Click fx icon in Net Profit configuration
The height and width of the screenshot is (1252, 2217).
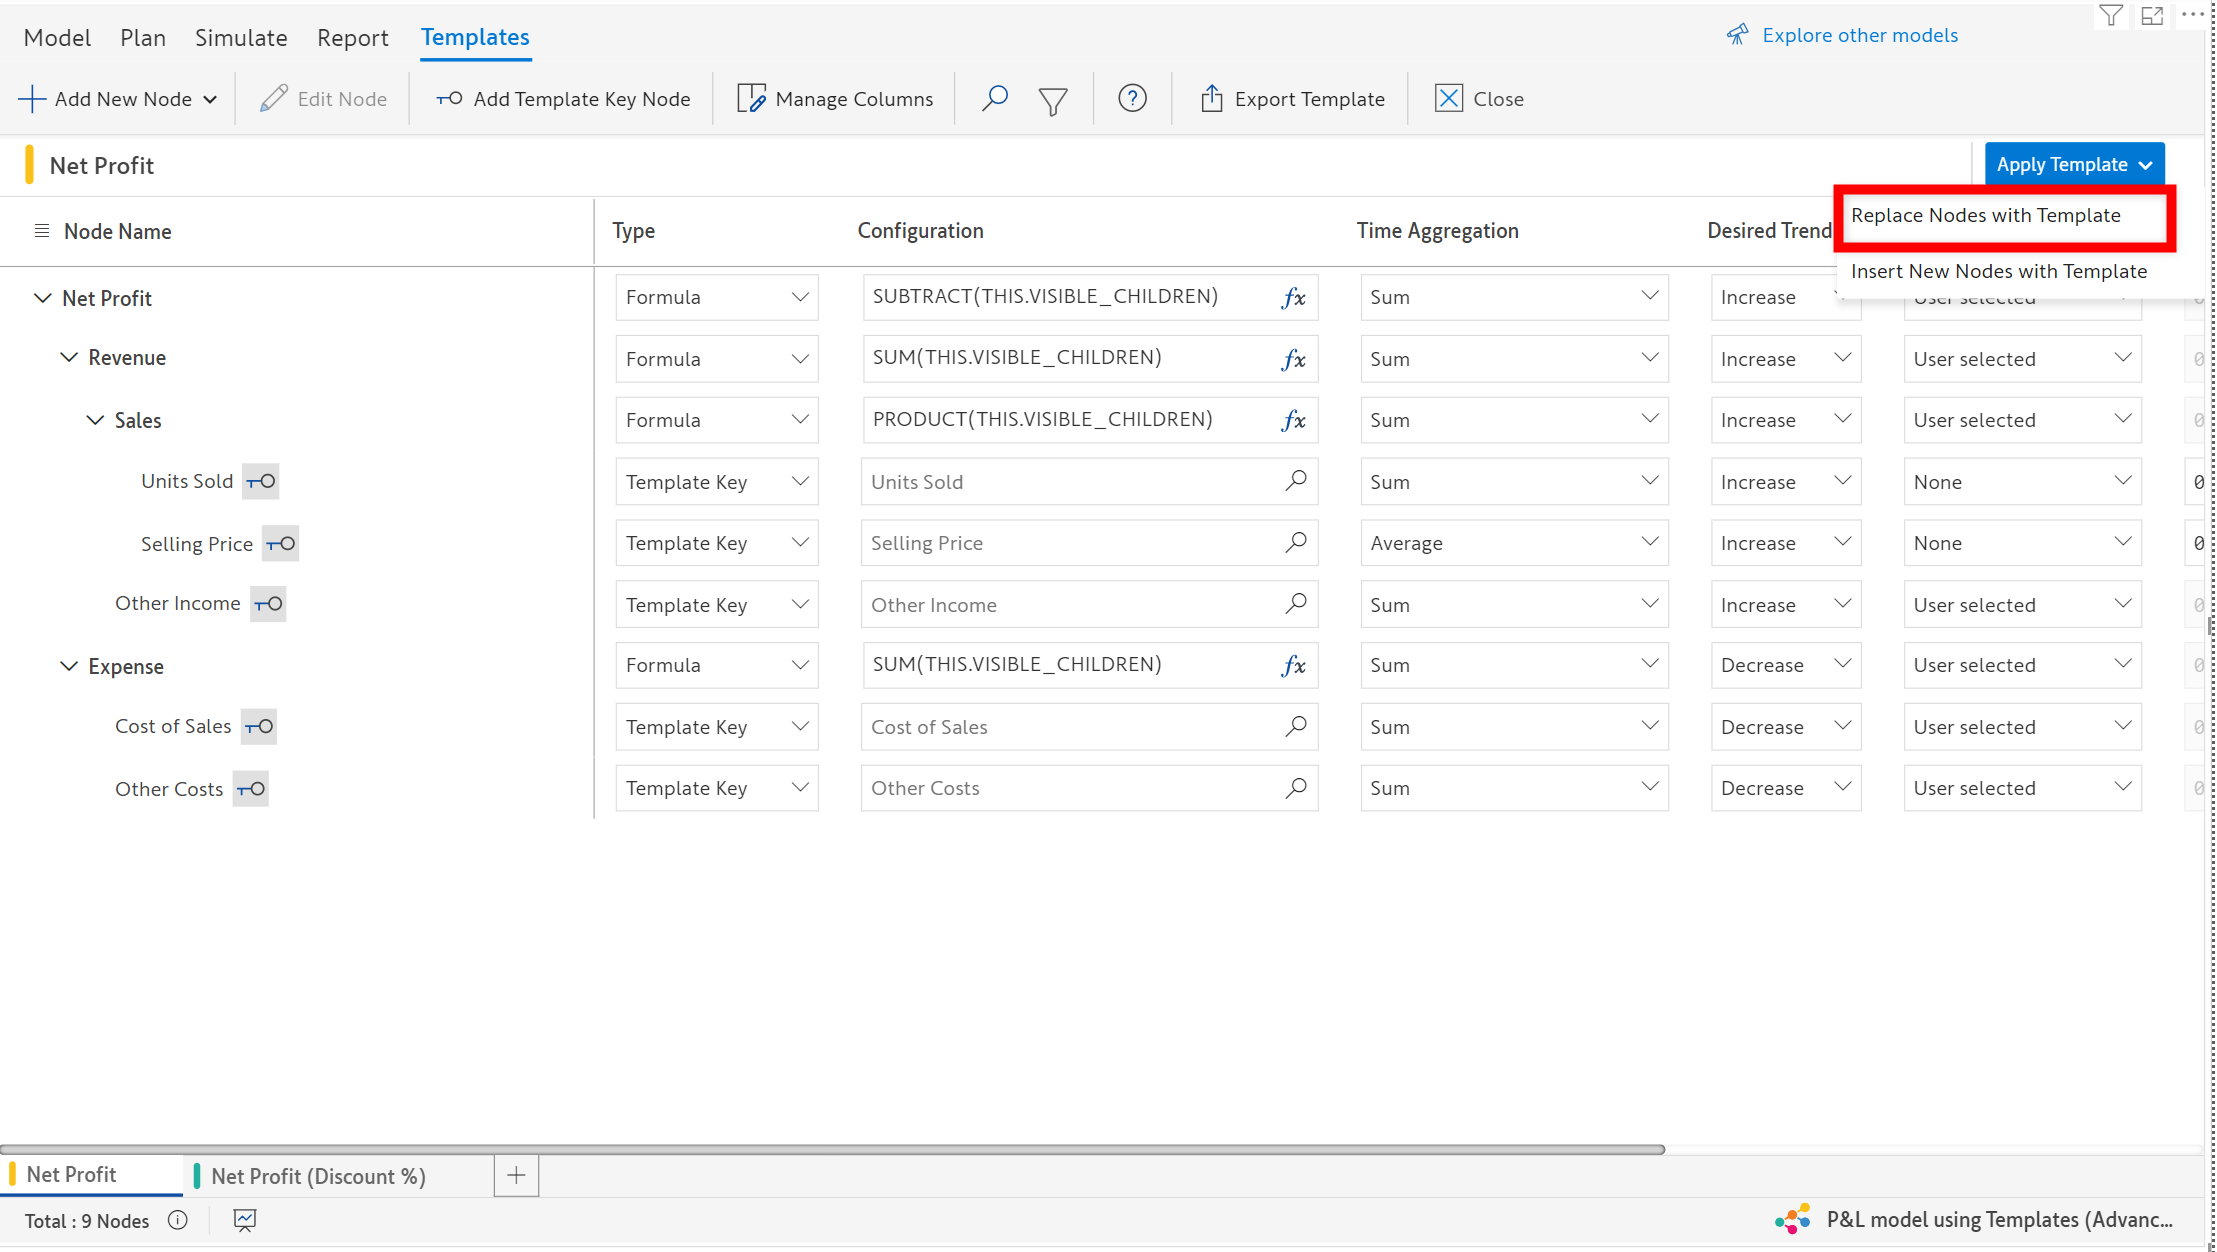click(x=1293, y=297)
